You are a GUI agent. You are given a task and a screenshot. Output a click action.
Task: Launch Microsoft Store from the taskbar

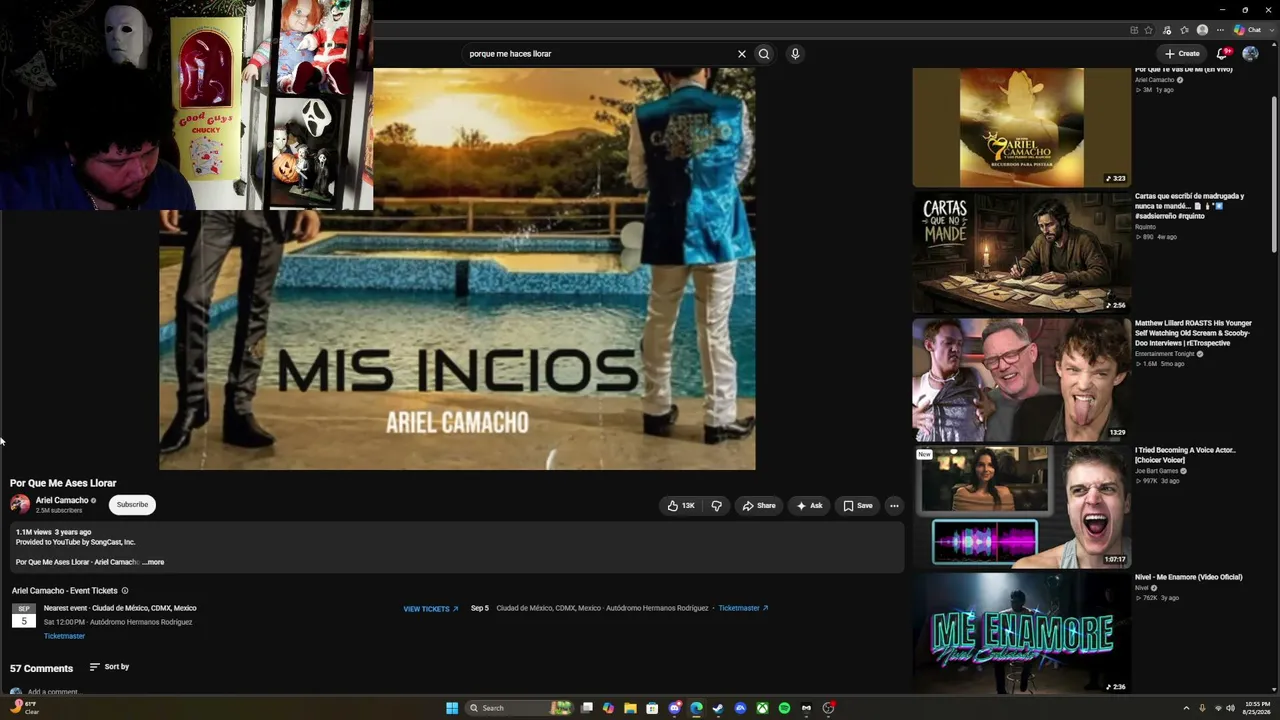coord(652,708)
